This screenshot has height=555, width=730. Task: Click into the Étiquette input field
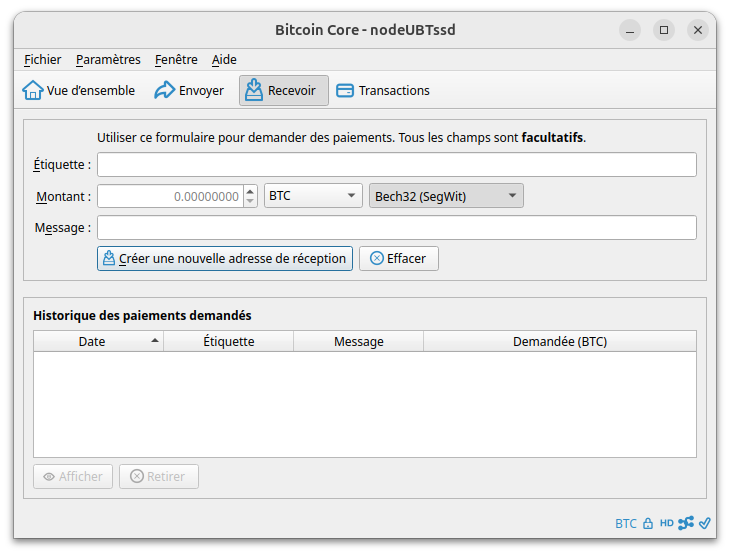(x=396, y=164)
